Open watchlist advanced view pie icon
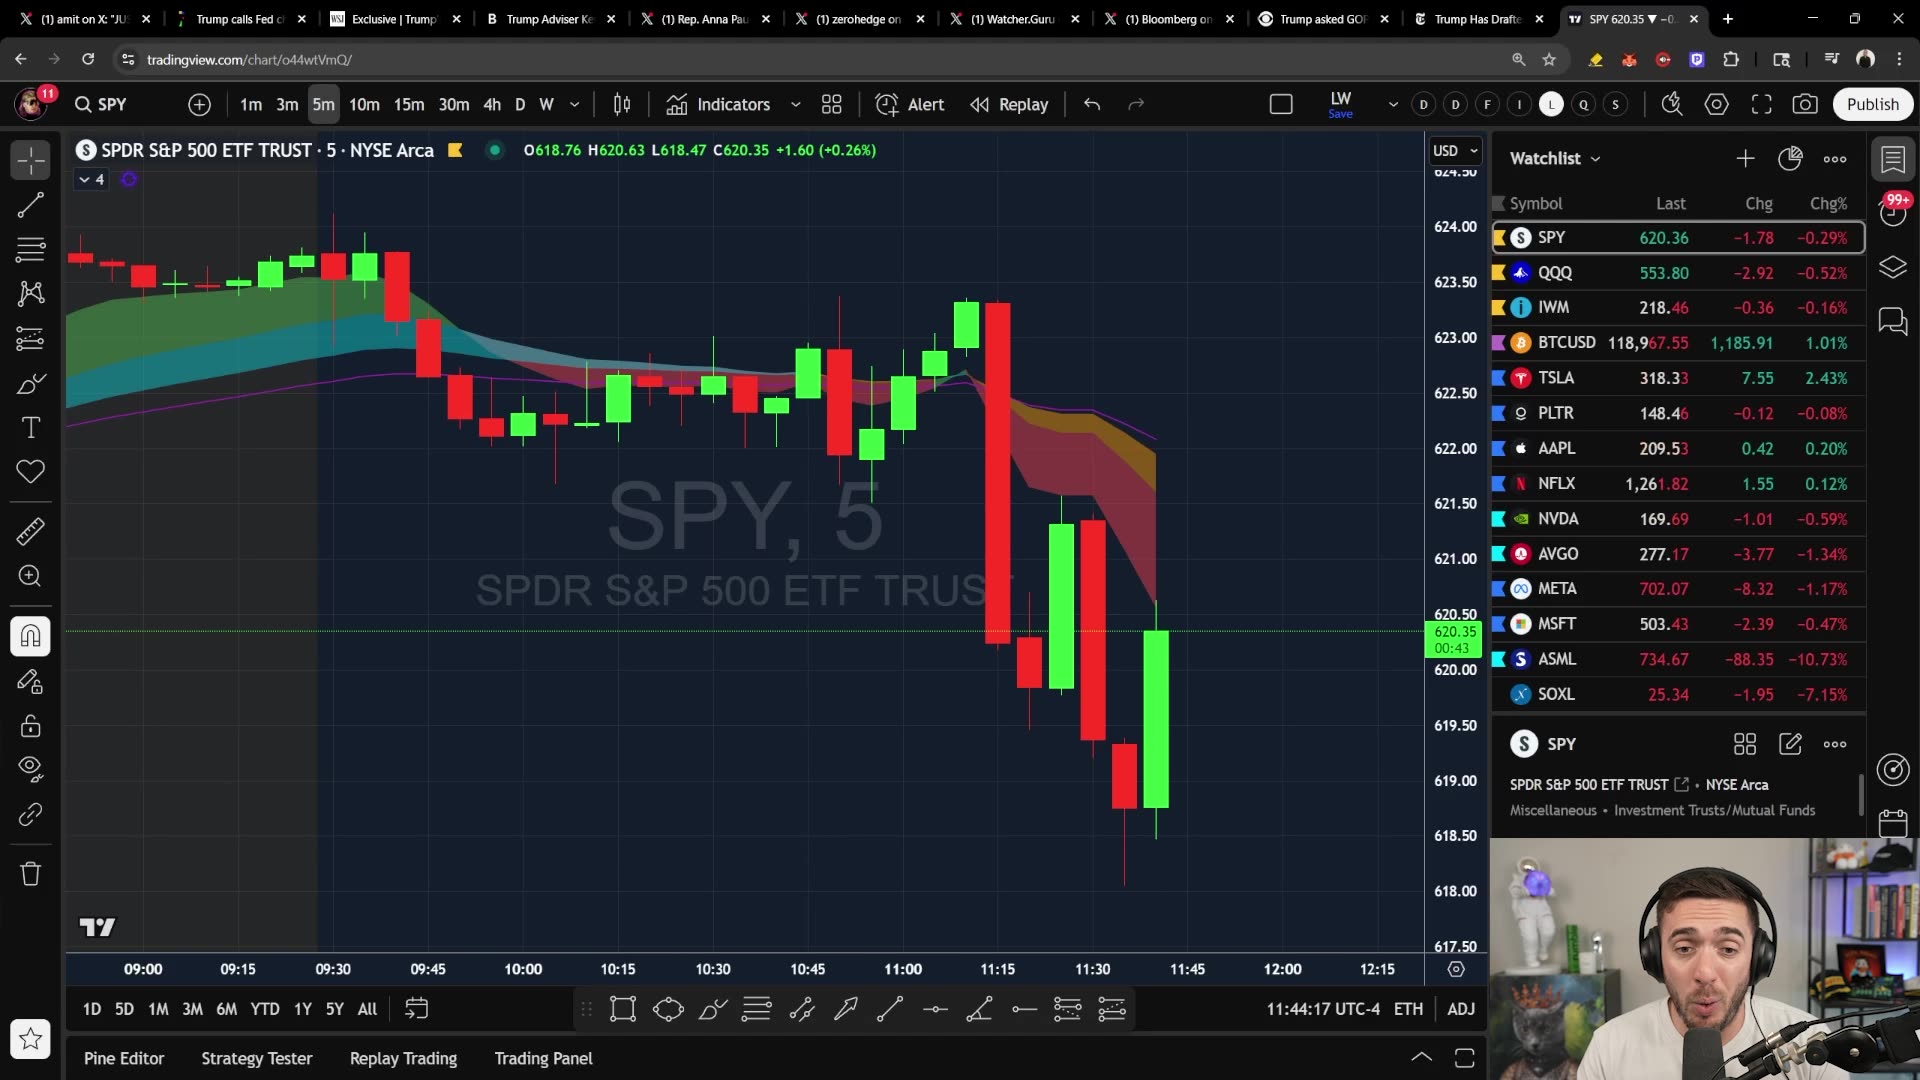Viewport: 1920px width, 1080px height. [x=1790, y=158]
